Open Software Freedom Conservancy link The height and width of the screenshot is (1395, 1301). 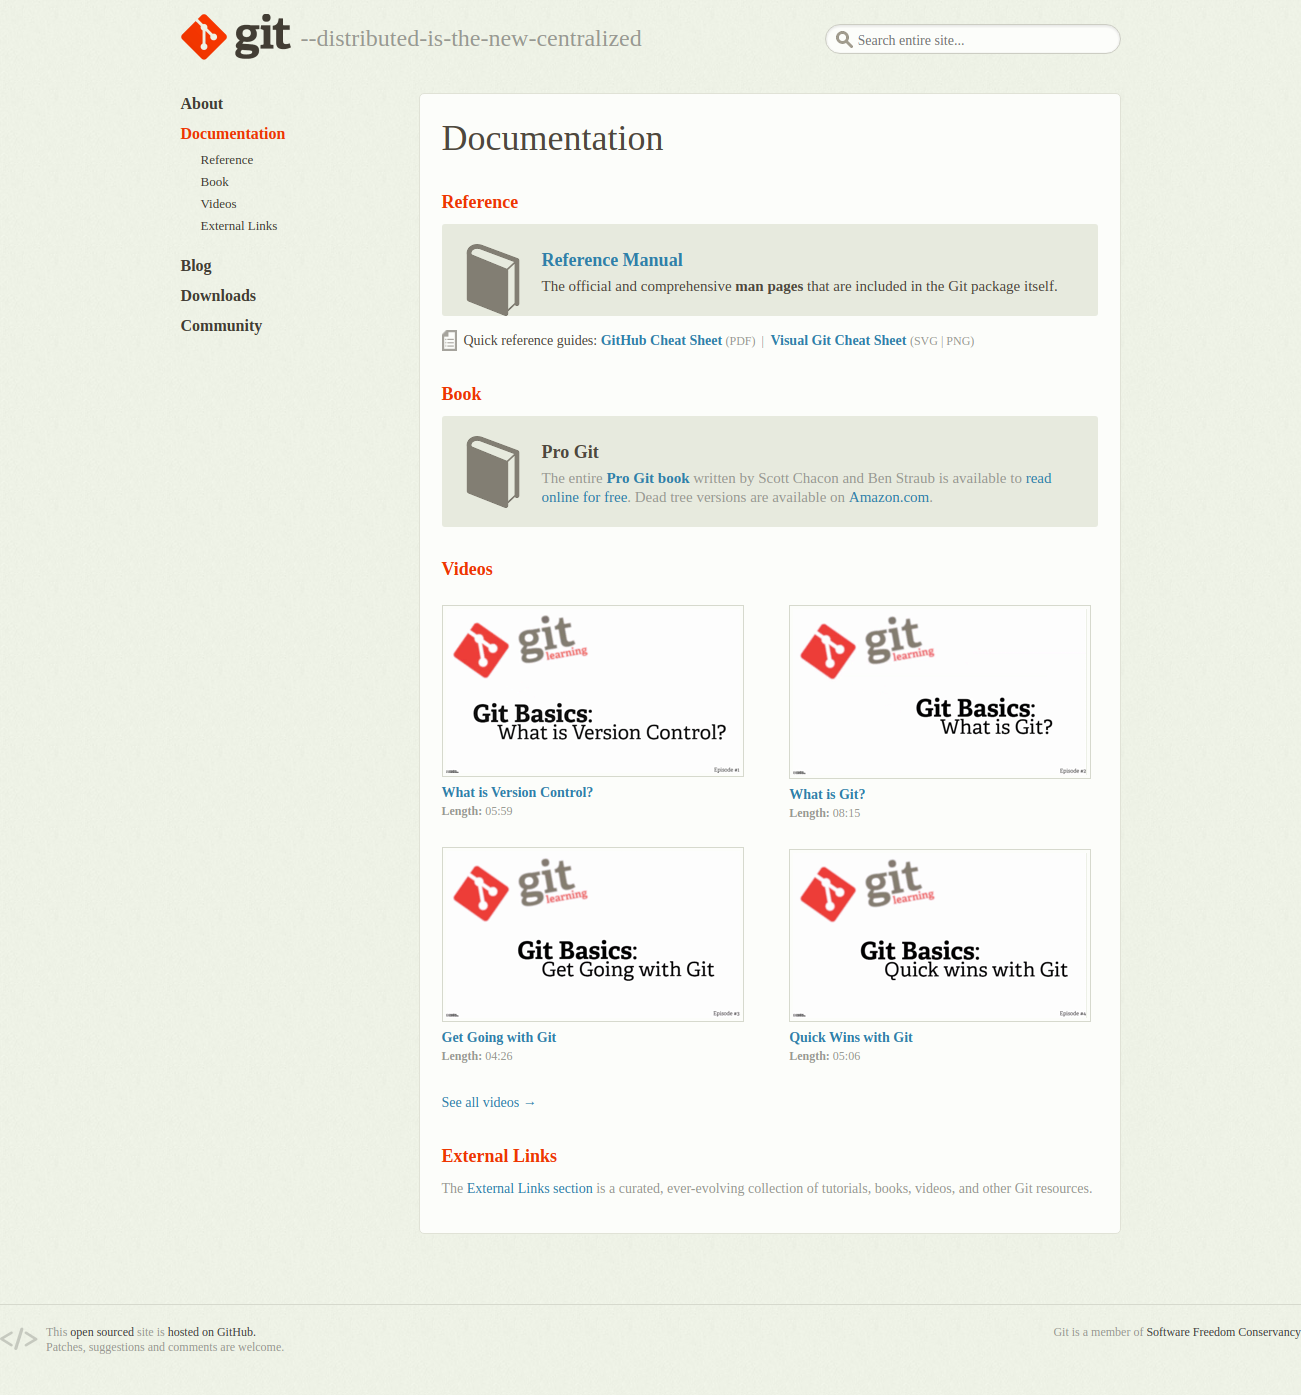coord(1223,1332)
